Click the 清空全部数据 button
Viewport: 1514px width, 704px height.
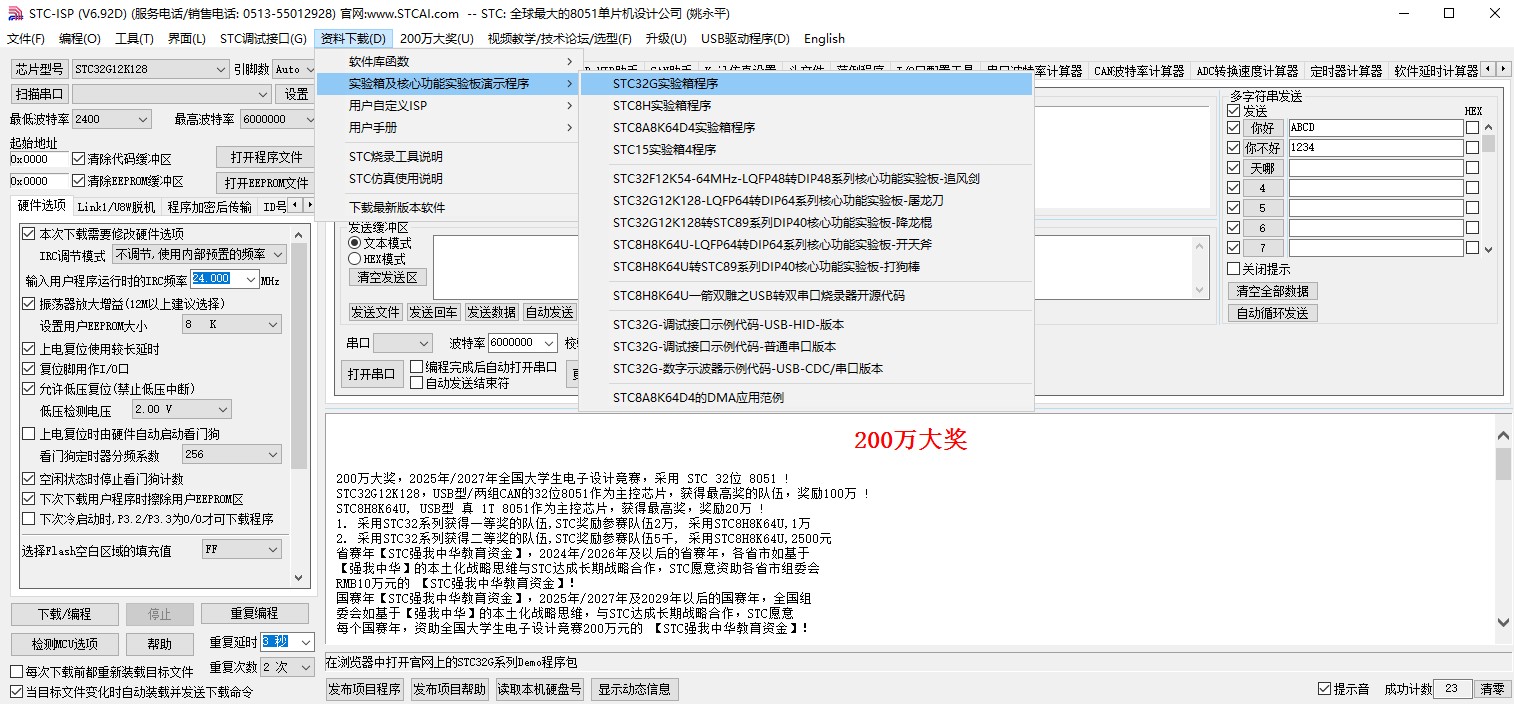pos(1272,291)
